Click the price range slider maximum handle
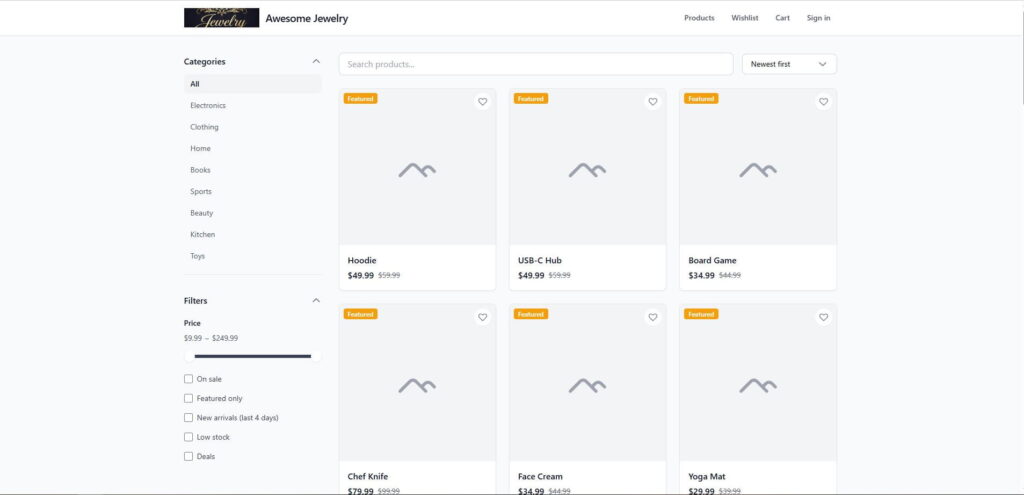This screenshot has height=495, width=1024. (316, 356)
